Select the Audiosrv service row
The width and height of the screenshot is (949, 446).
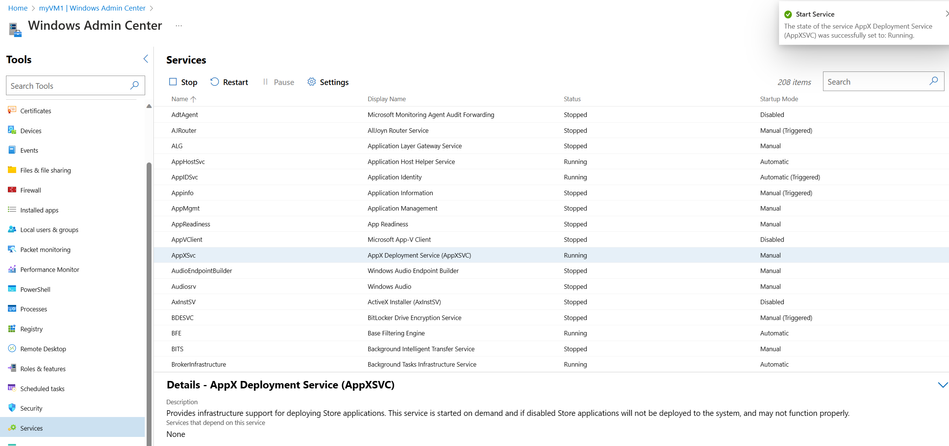[551, 286]
